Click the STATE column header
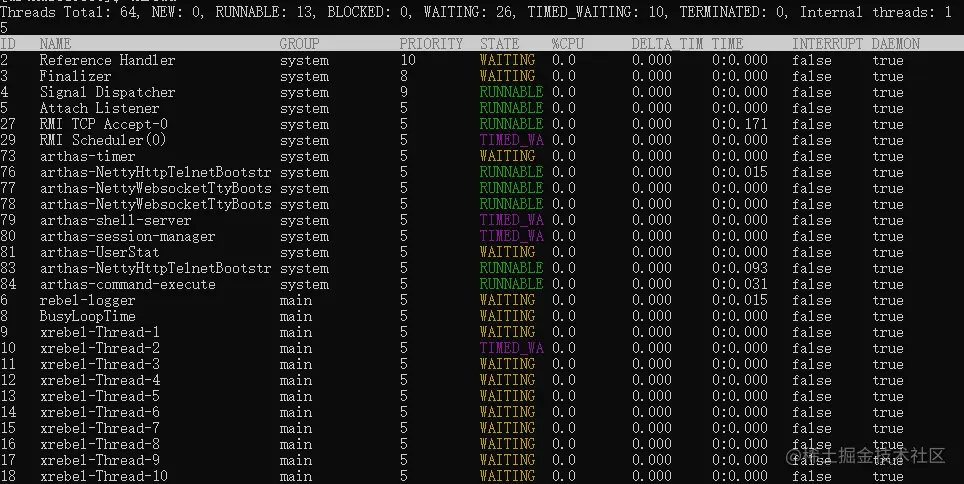Image resolution: width=964 pixels, height=484 pixels. 499,44
